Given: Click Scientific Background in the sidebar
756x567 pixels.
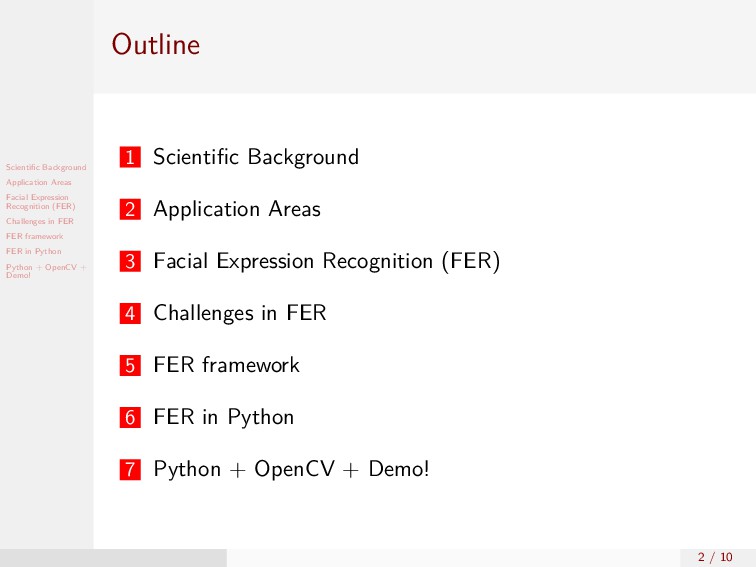Looking at the screenshot, I should [x=46, y=167].
